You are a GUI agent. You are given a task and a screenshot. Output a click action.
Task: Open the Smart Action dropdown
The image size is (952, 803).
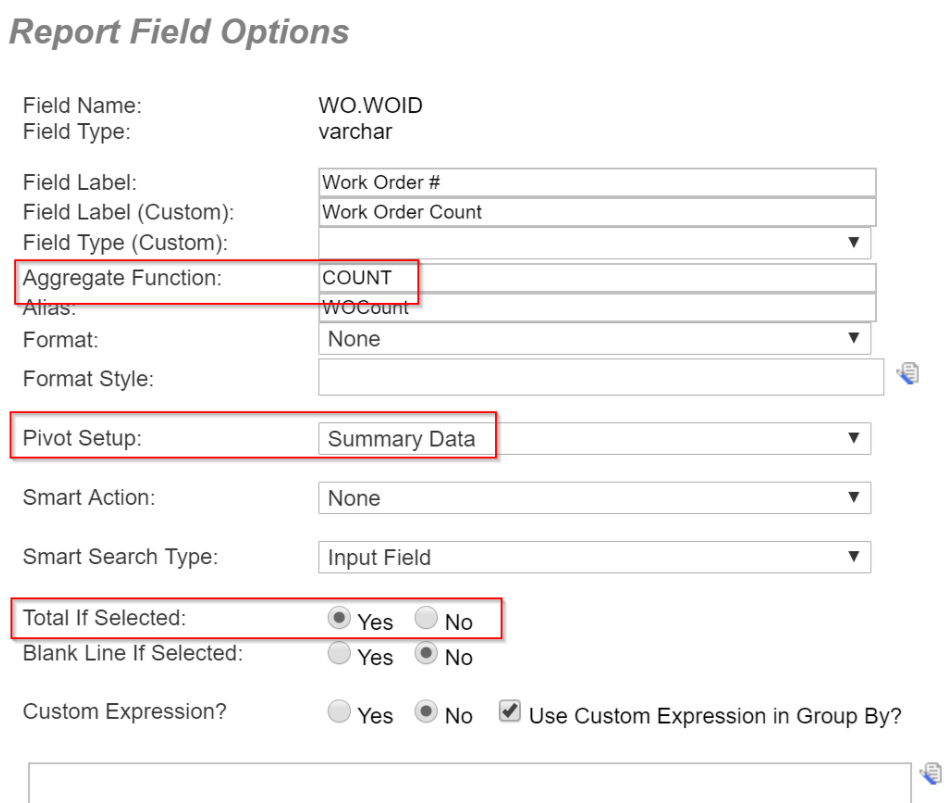point(594,497)
